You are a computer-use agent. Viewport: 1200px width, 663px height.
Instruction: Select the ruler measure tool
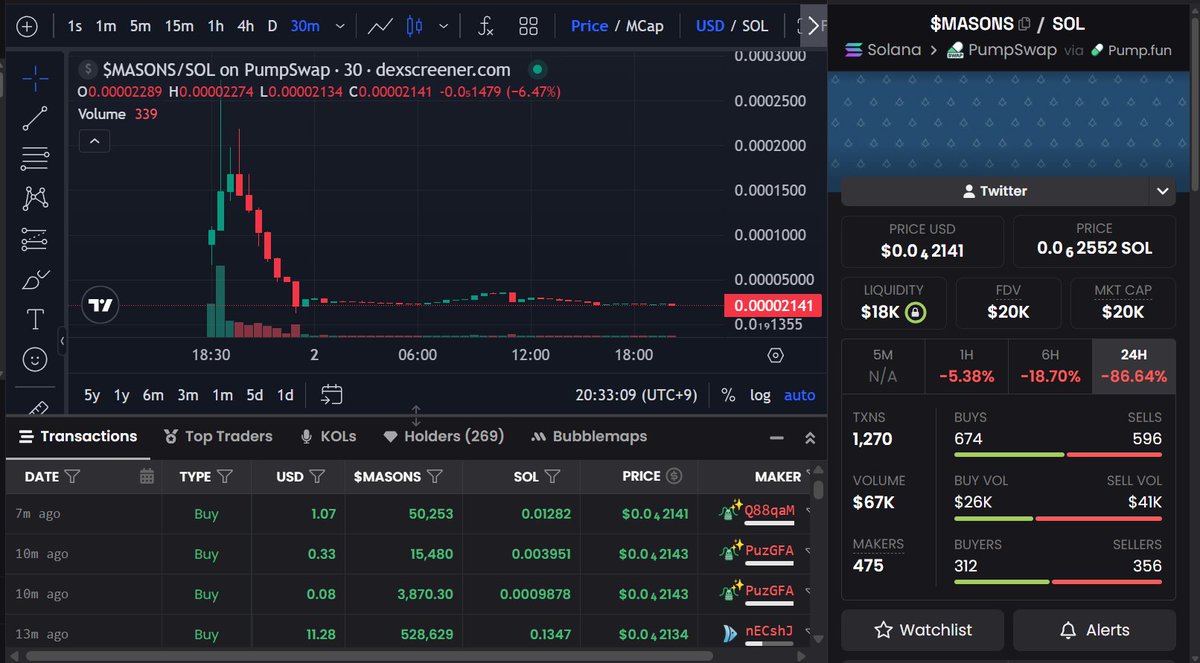37,407
